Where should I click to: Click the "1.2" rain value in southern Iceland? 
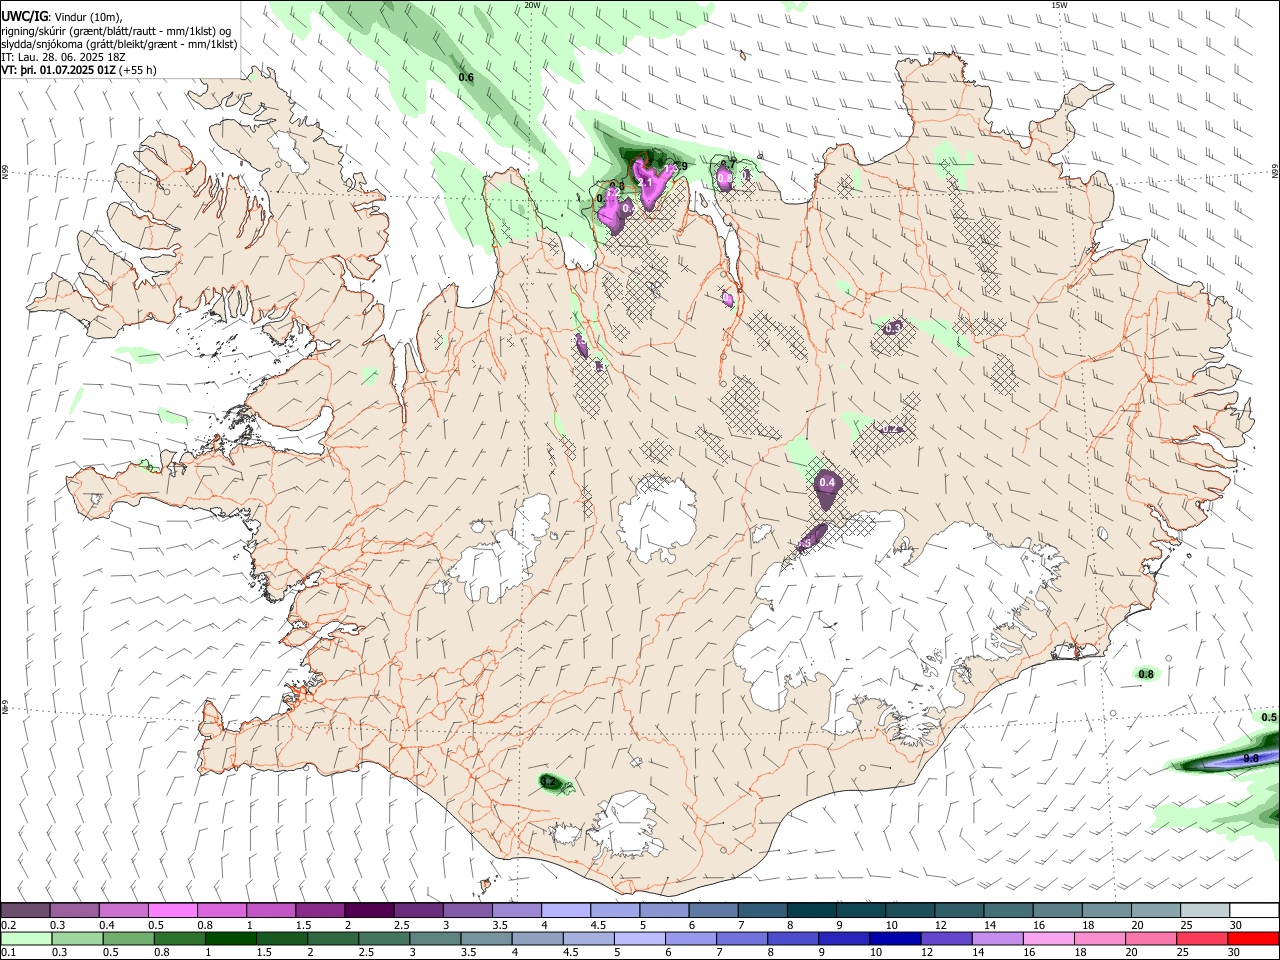pos(548,781)
